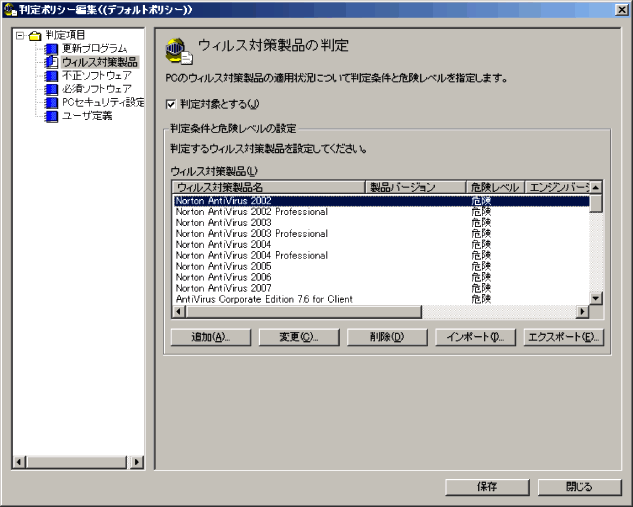Click the knight helmet header icon
This screenshot has height=507, width=633.
tap(179, 51)
